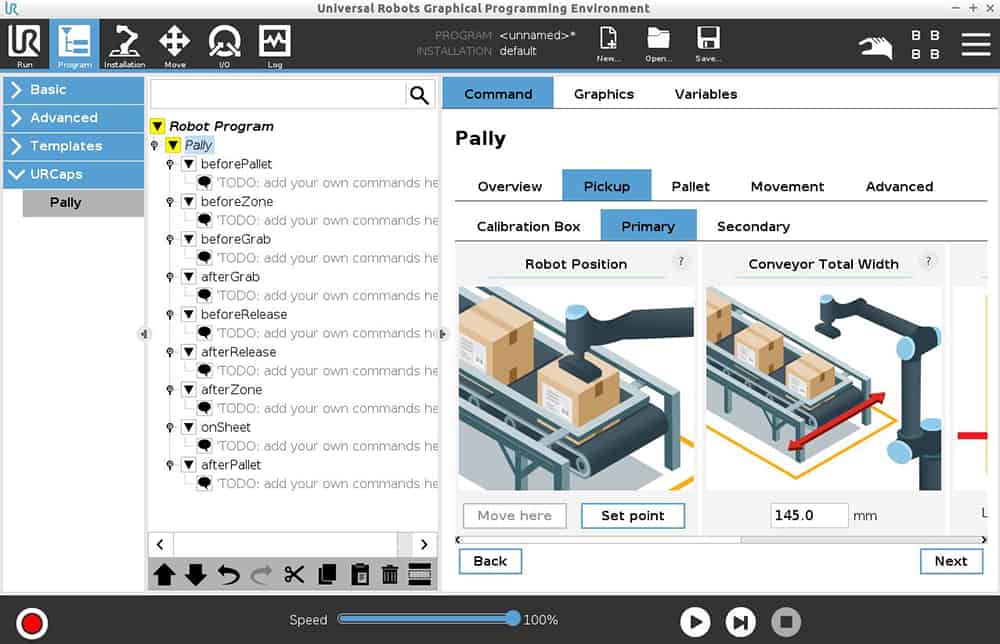Click the Step forward button
Screen dimensions: 1000x644
point(740,622)
